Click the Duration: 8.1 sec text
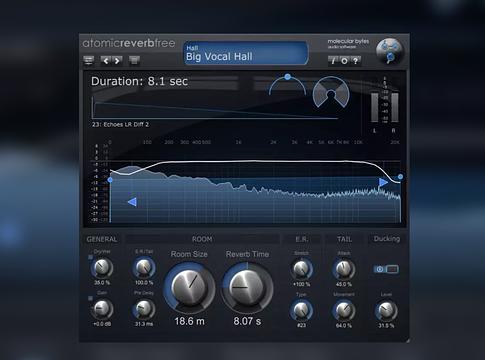This screenshot has height=360, width=485. tap(139, 81)
